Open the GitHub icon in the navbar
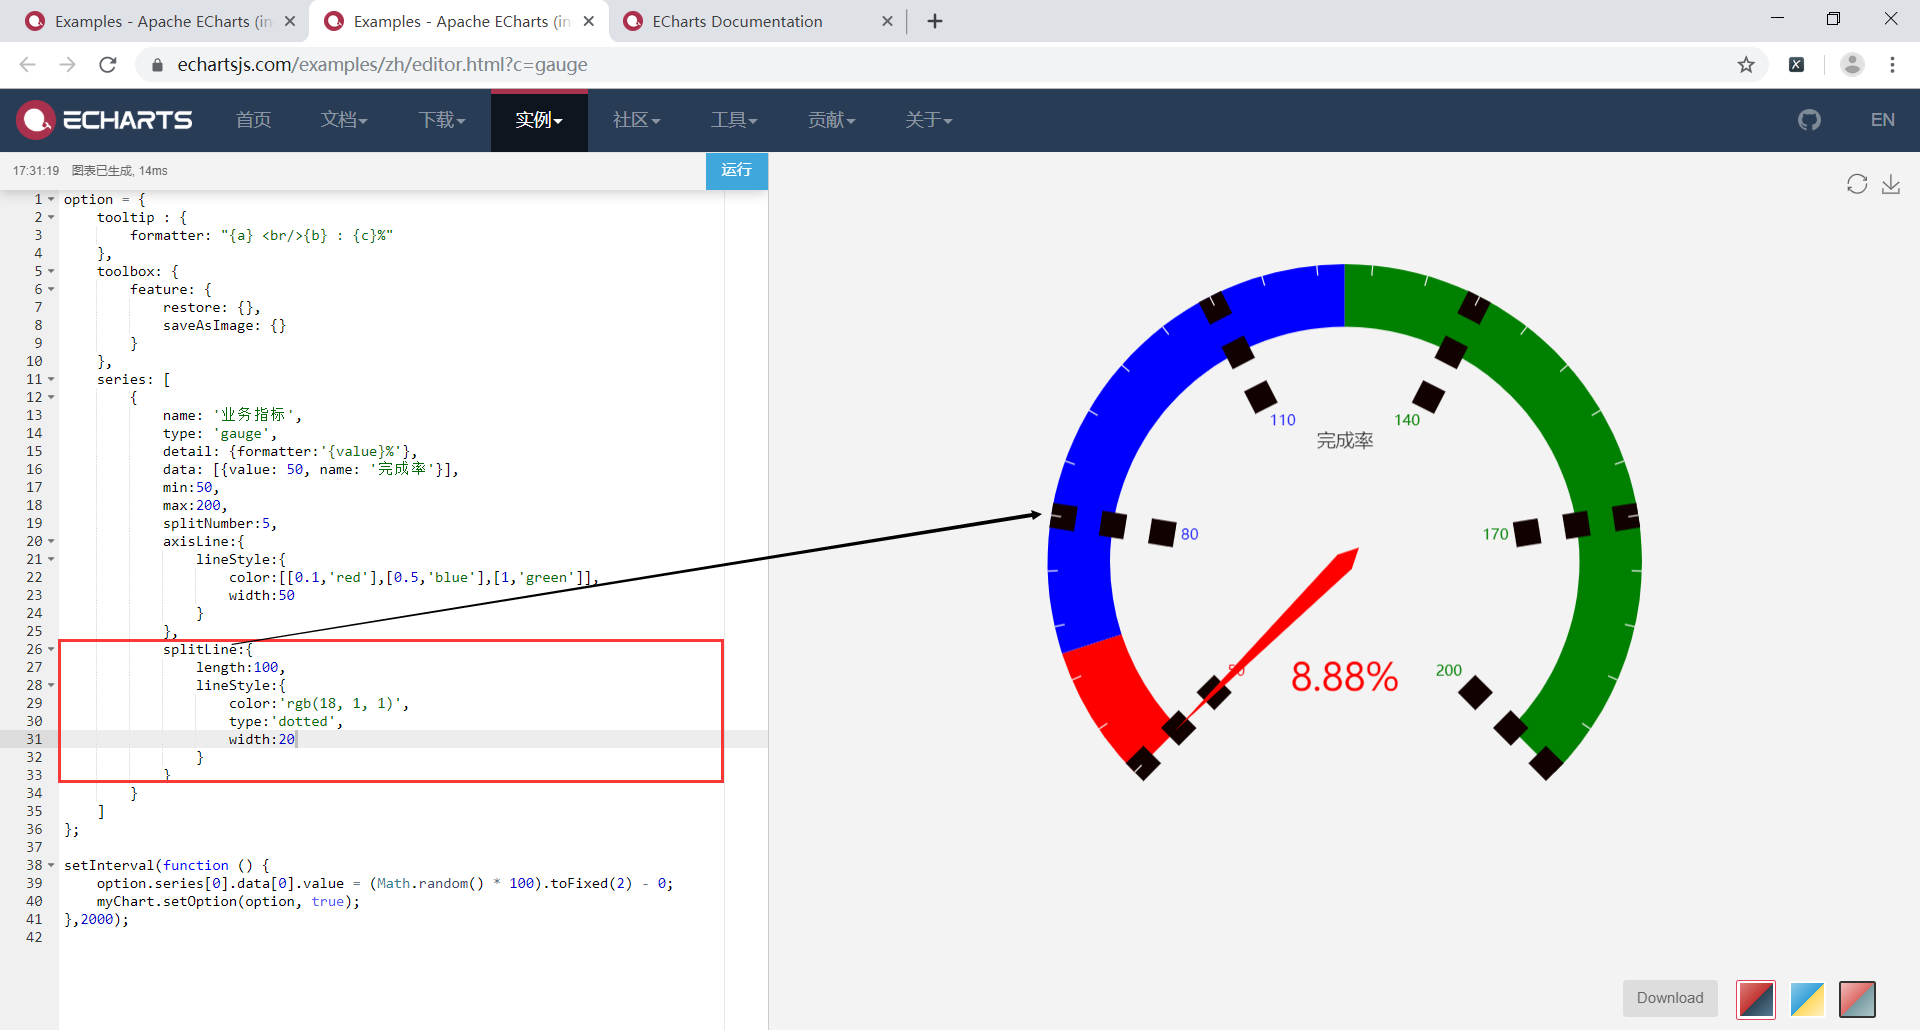The width and height of the screenshot is (1920, 1030). click(1810, 119)
